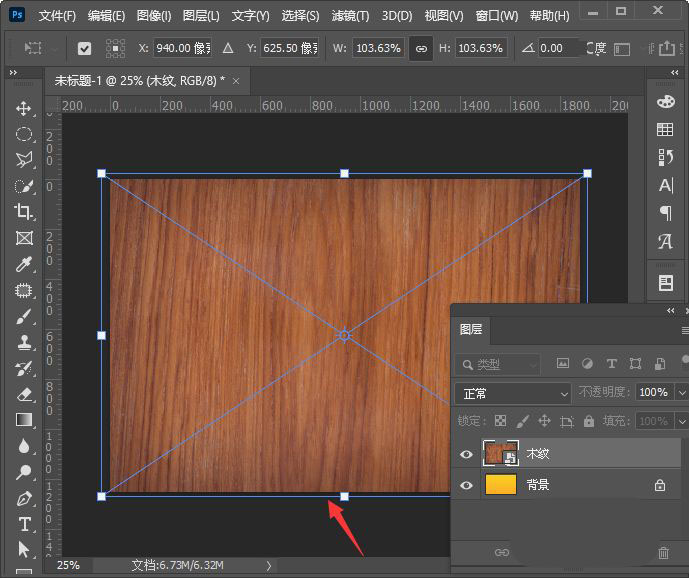Viewport: 689px width, 578px height.
Task: Click the yellow 背景 layer thumbnail
Action: [501, 484]
